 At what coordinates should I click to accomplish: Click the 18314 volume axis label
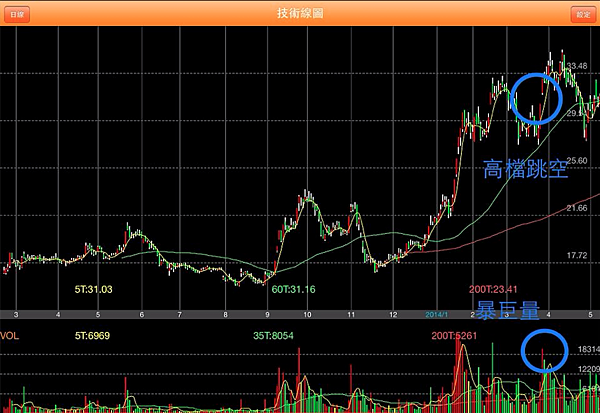point(589,349)
